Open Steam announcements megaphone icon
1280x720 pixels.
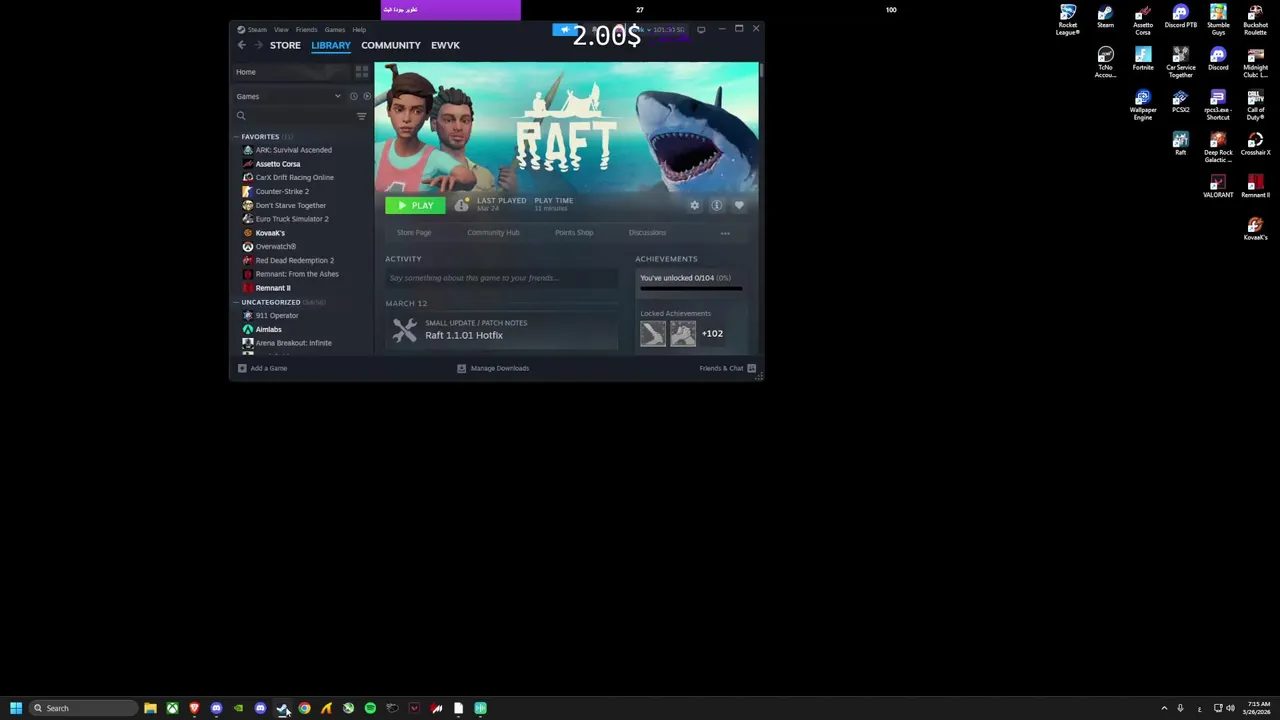(565, 29)
